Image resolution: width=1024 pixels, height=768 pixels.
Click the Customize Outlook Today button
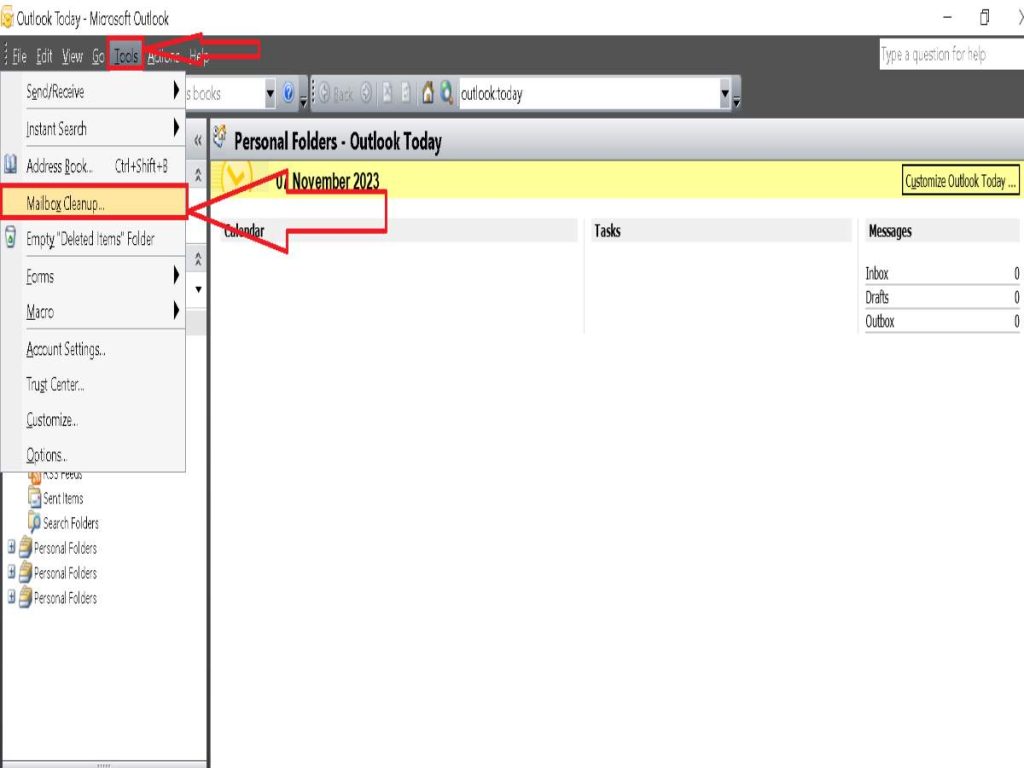click(x=961, y=181)
